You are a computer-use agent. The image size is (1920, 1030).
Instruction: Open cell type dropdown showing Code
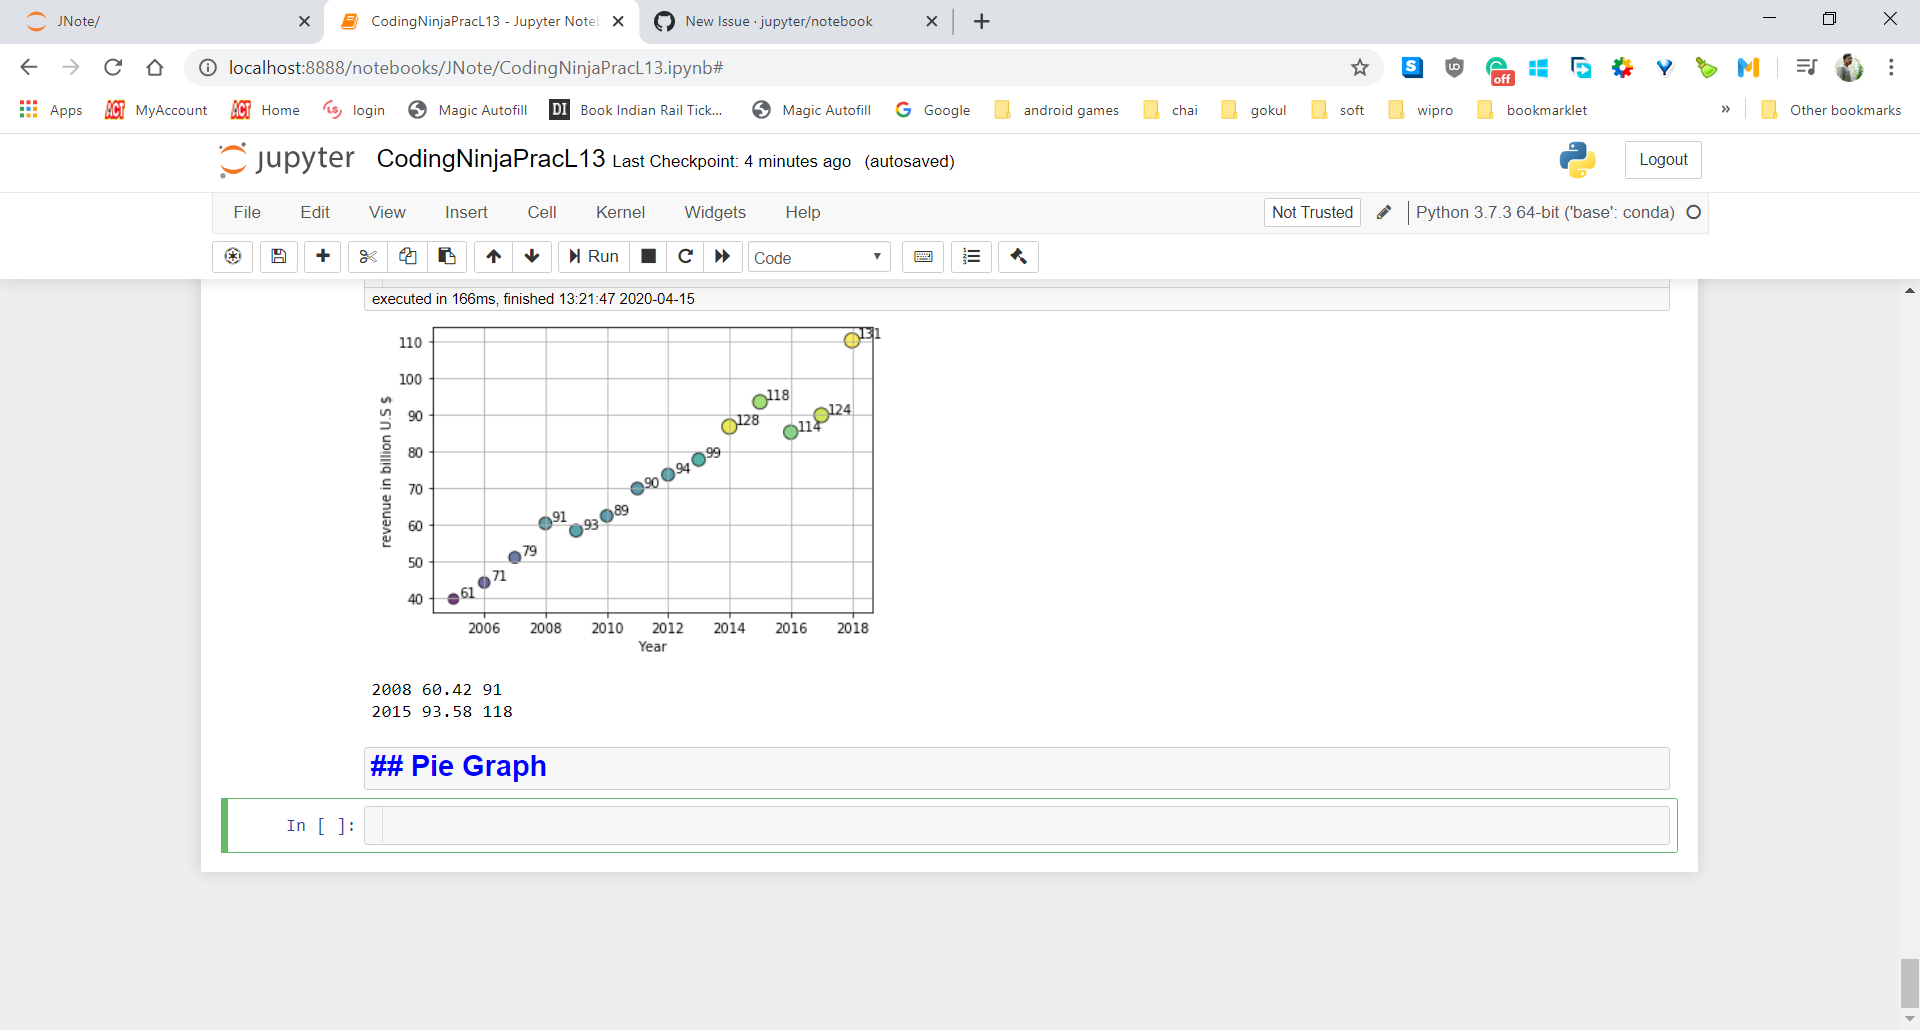point(819,257)
